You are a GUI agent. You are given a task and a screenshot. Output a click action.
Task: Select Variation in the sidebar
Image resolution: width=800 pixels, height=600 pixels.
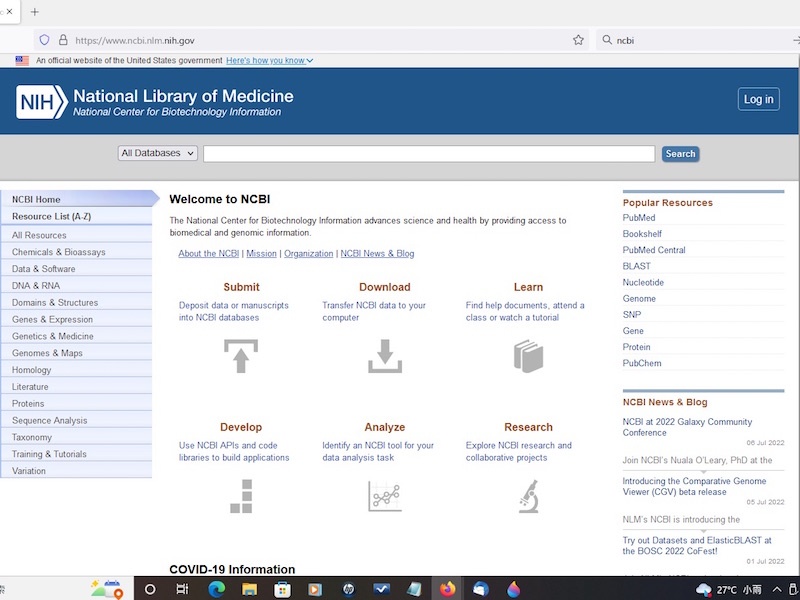(77, 470)
